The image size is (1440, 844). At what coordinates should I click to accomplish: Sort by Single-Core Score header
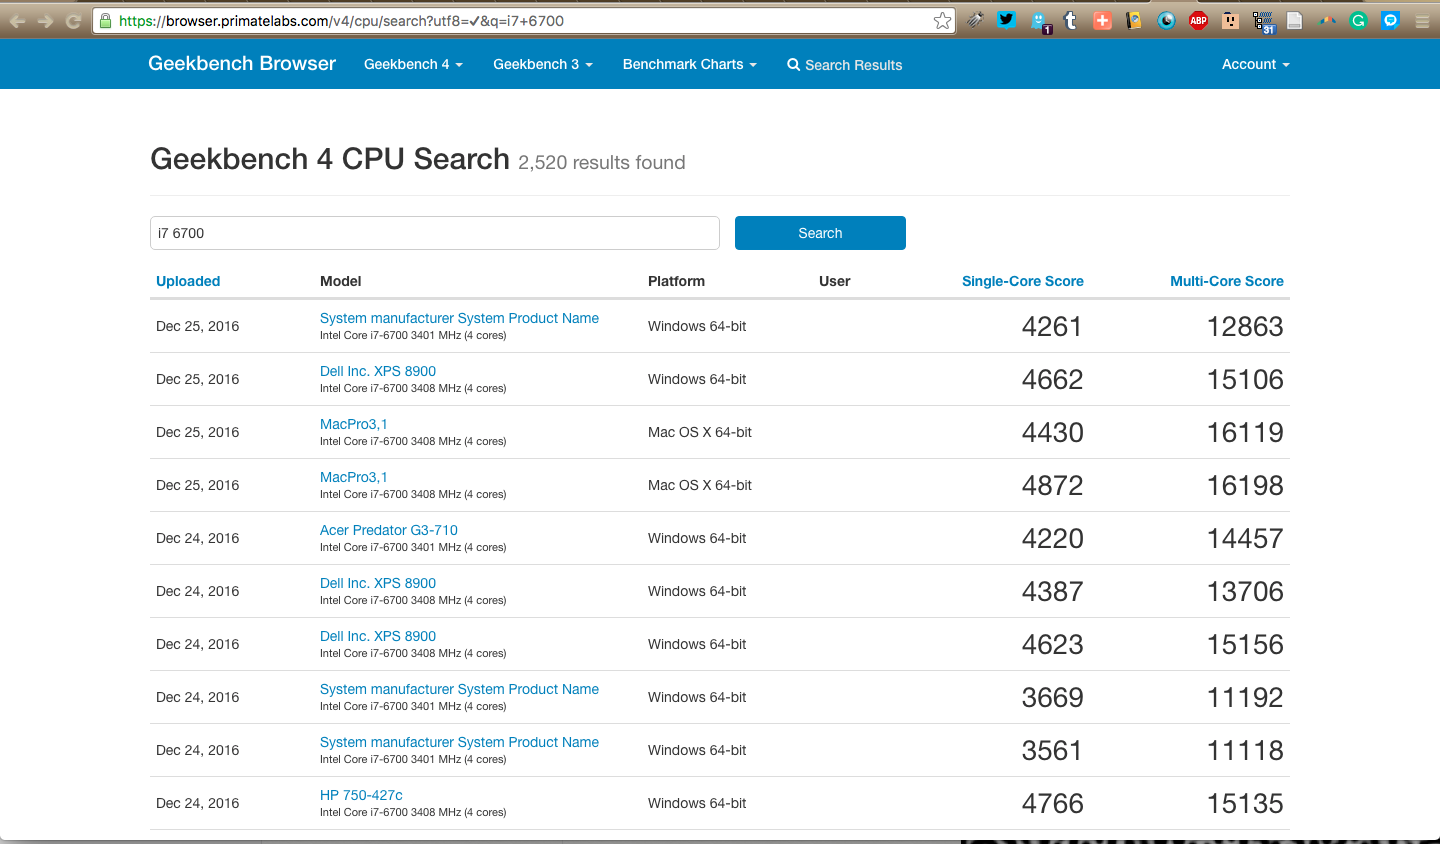(x=1023, y=281)
